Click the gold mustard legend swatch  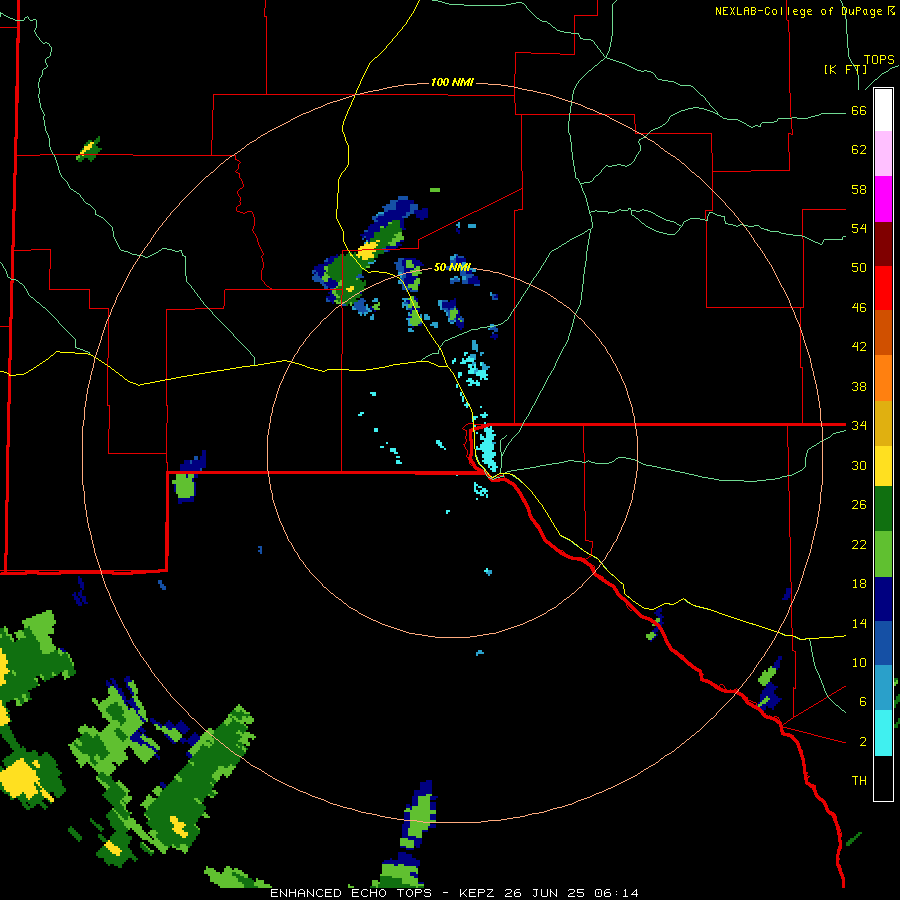883,423
